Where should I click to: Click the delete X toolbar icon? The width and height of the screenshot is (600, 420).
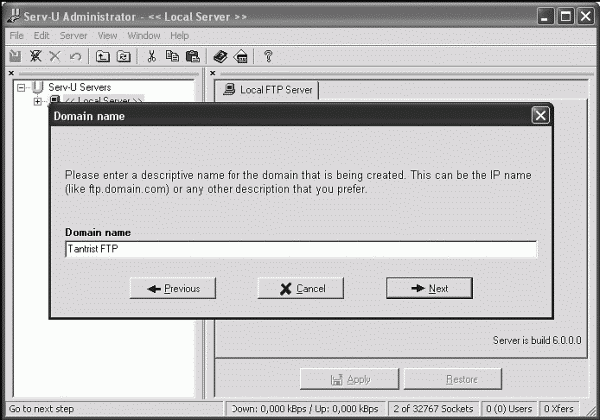click(x=55, y=57)
